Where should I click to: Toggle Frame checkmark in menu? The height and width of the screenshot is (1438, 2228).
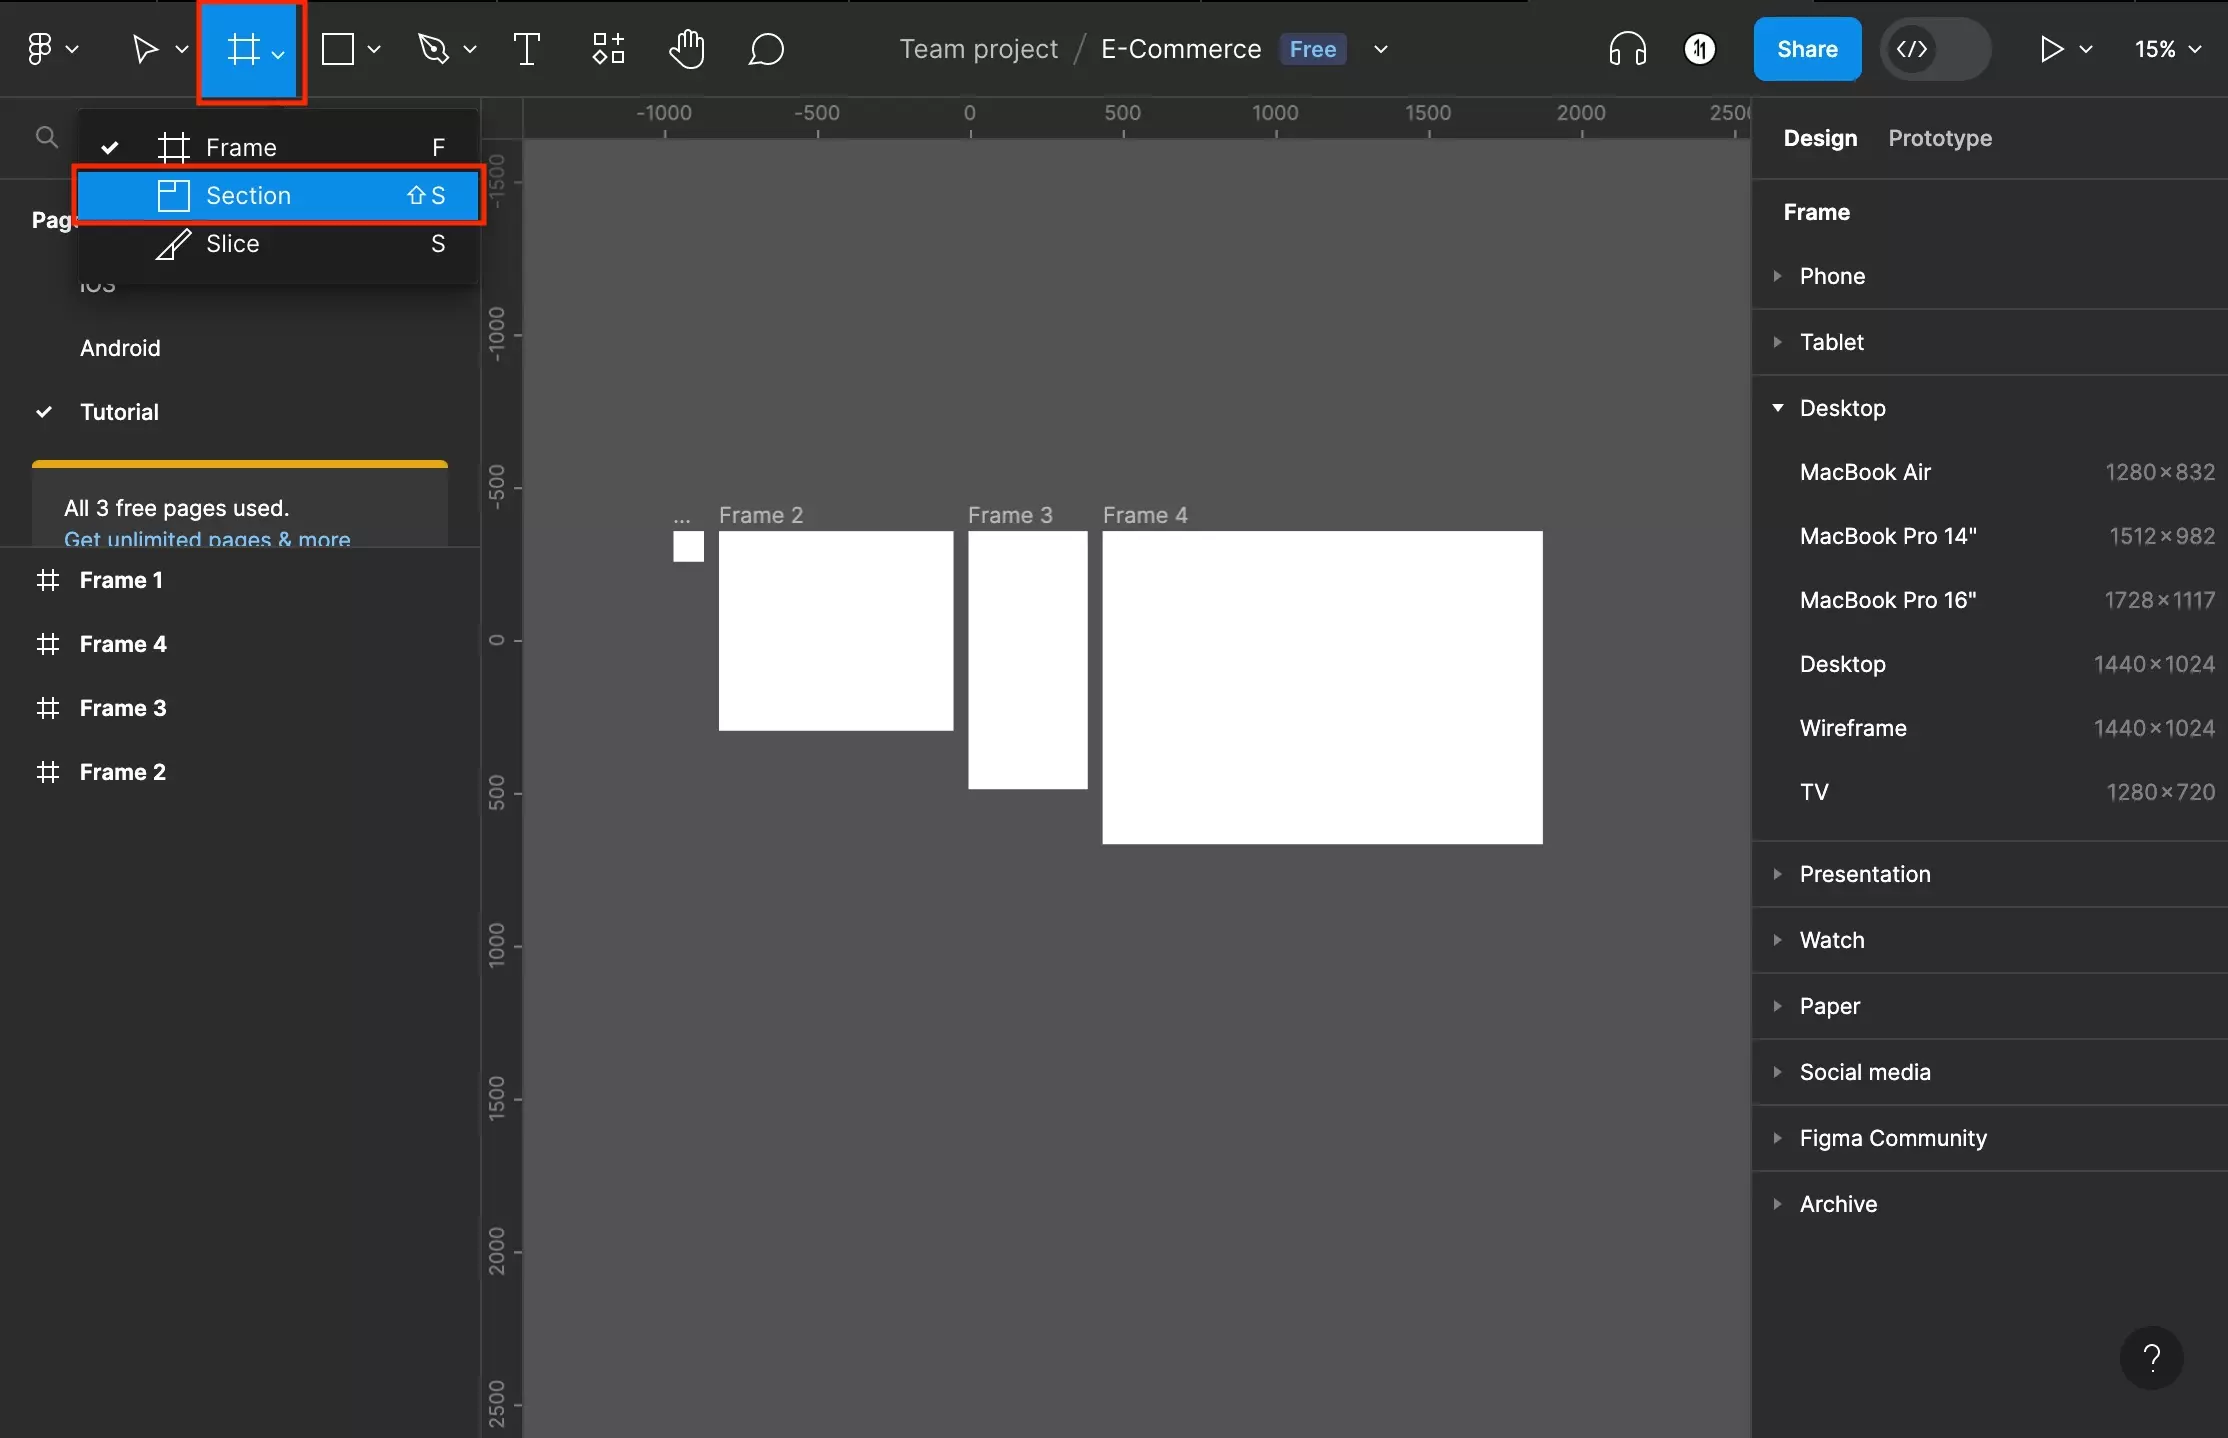coord(106,148)
